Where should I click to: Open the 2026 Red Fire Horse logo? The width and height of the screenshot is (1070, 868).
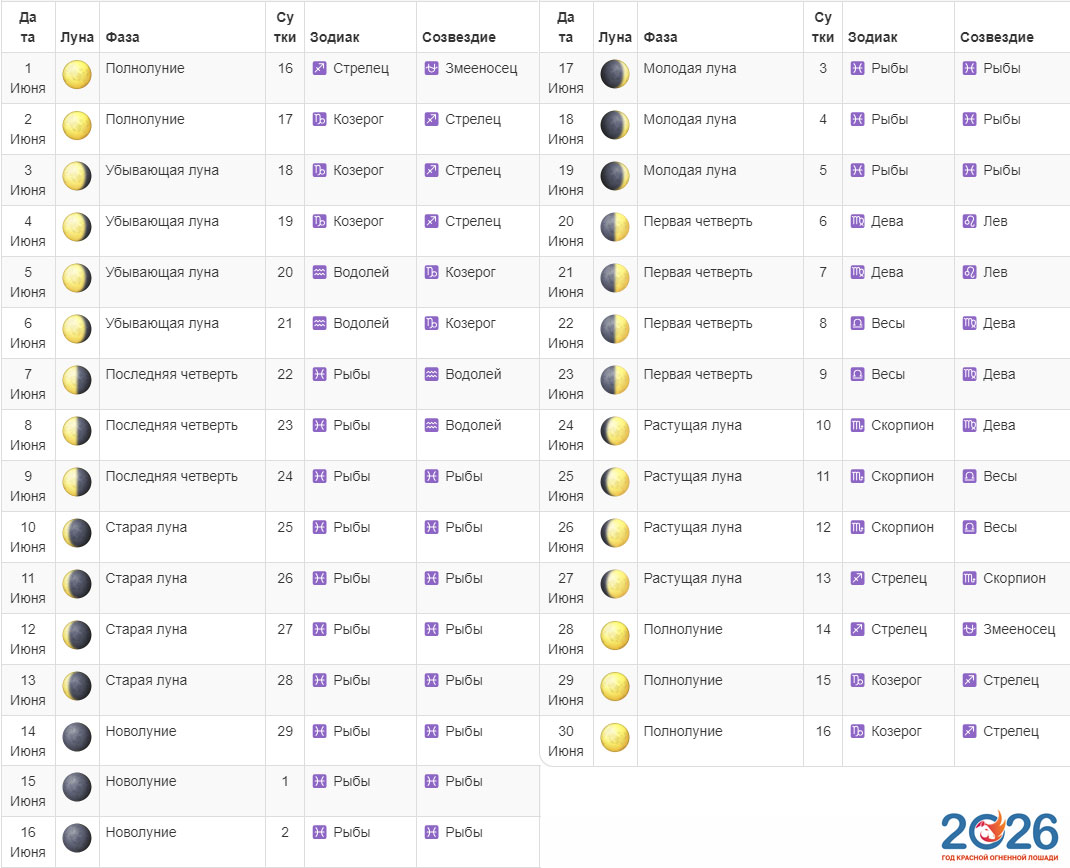click(998, 836)
